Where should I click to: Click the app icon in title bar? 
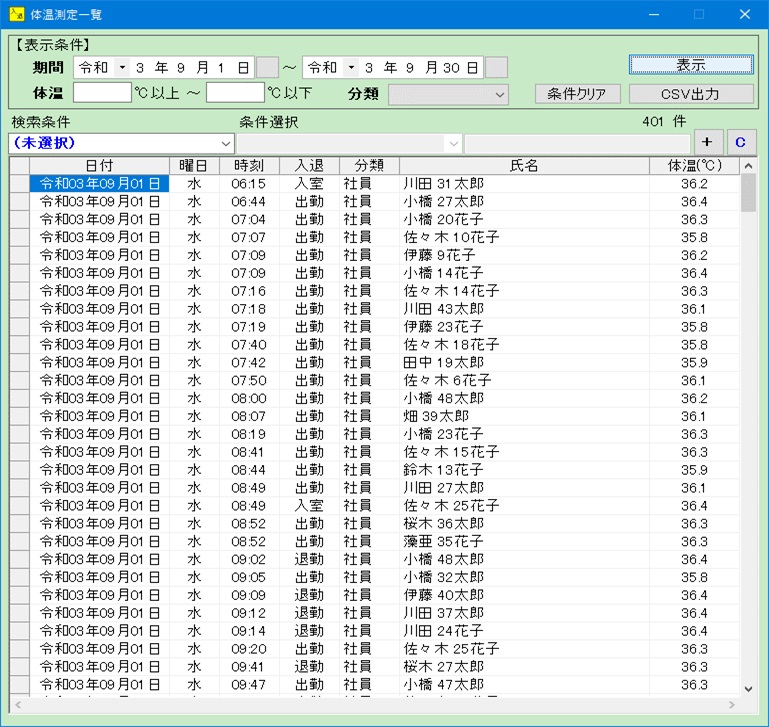(16, 15)
